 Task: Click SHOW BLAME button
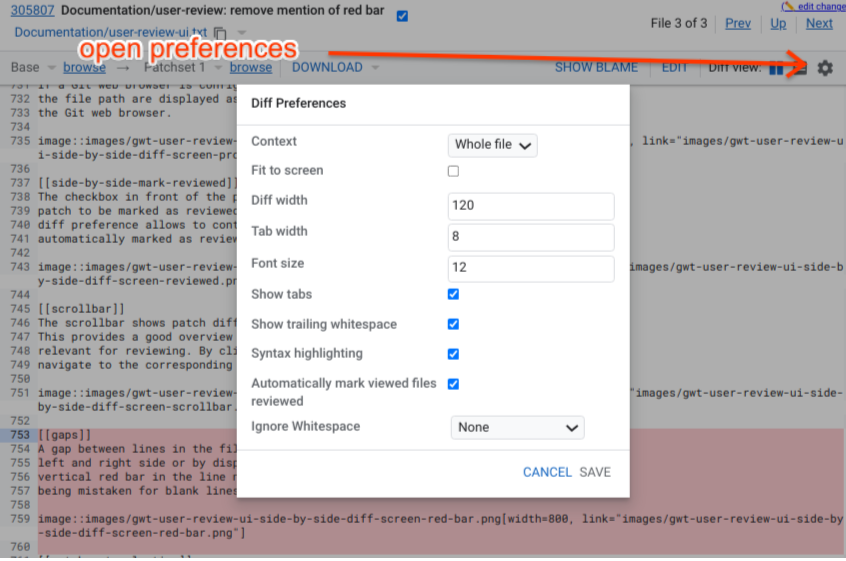[x=596, y=67]
